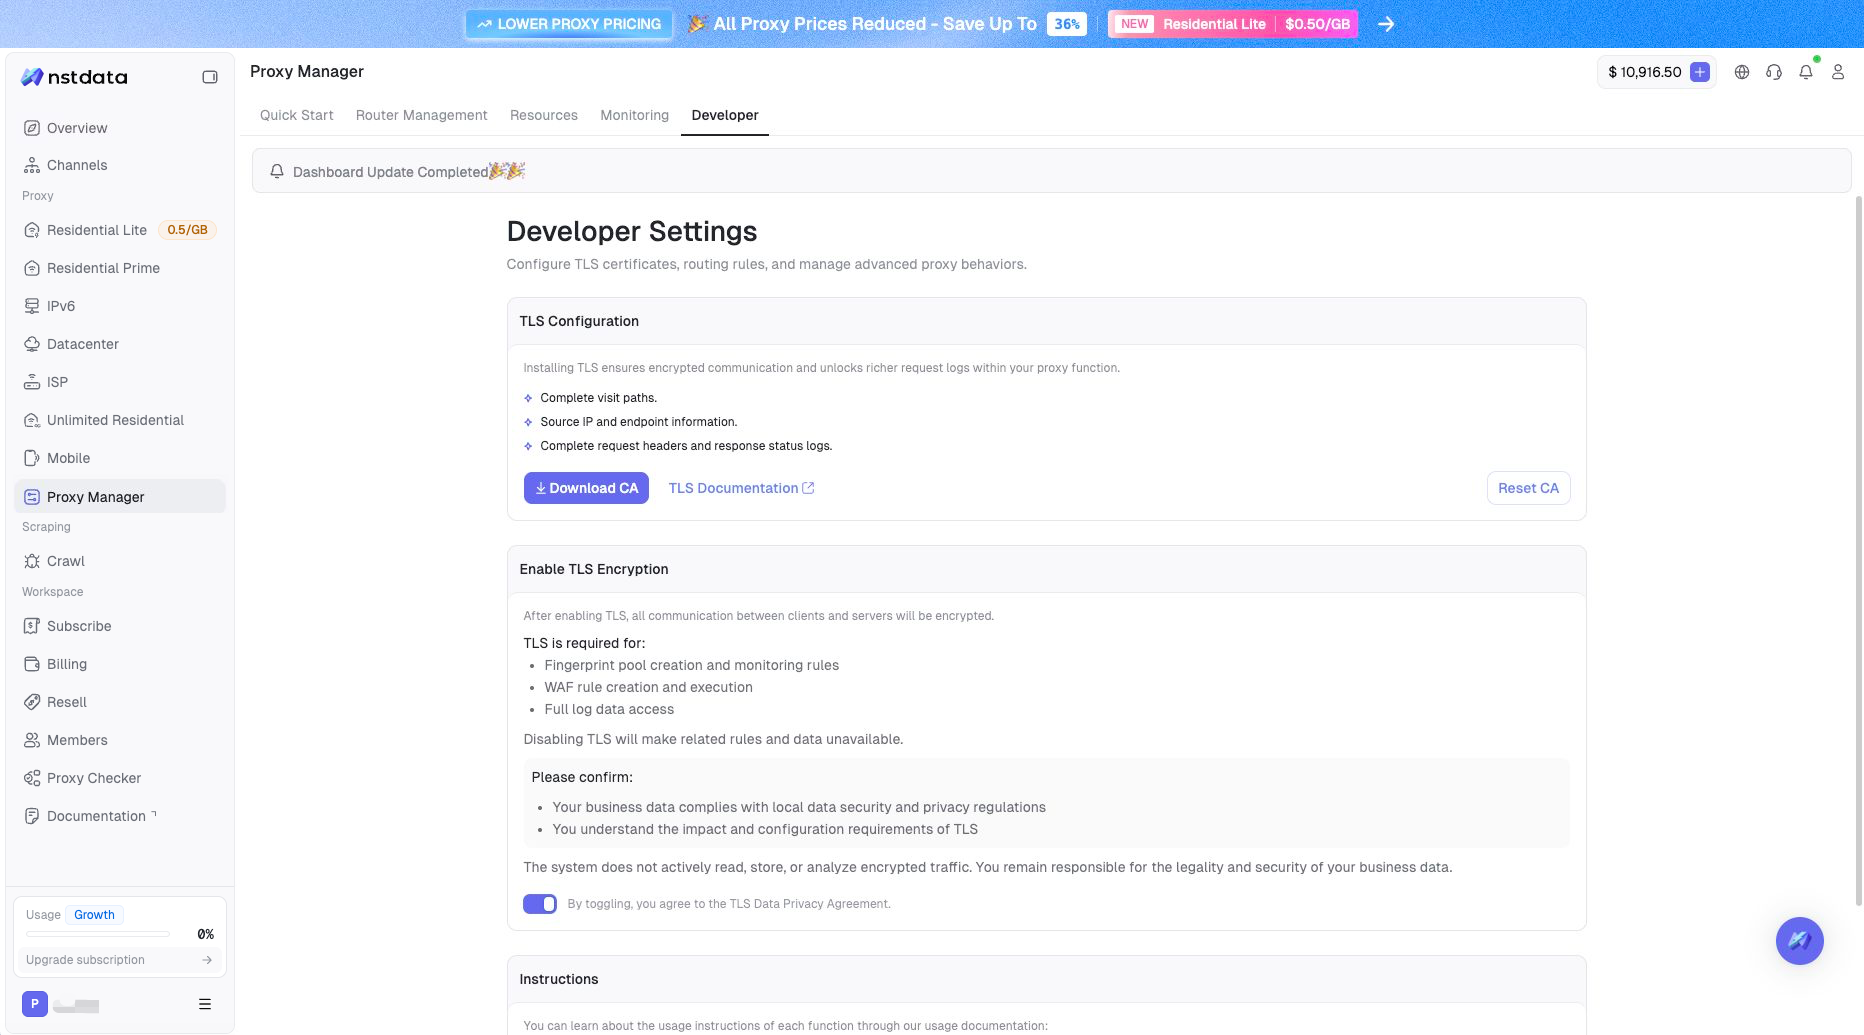Click the Usage progress bar
This screenshot has height=1035, width=1864.
(98, 934)
